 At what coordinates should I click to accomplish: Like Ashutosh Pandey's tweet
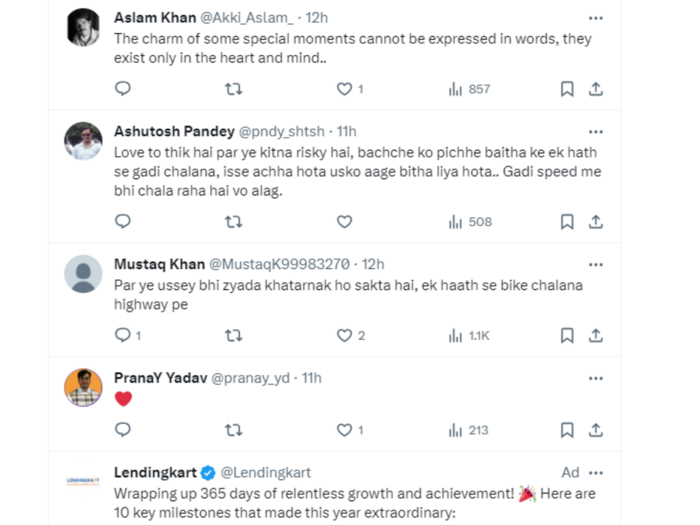[x=344, y=221]
